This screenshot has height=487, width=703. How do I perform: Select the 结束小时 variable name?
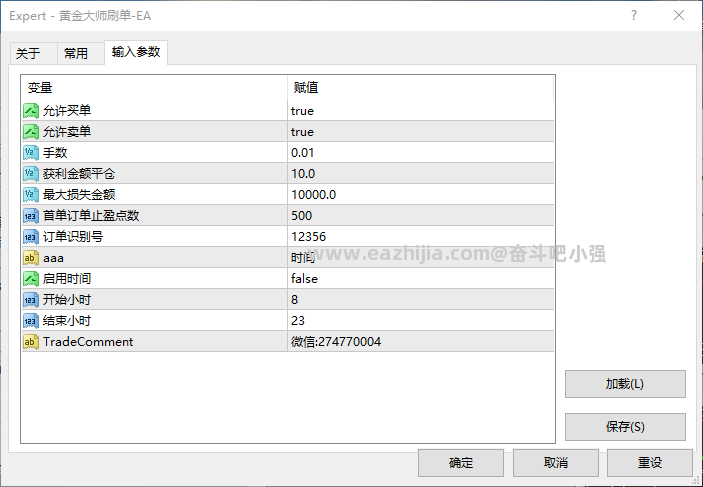(67, 321)
